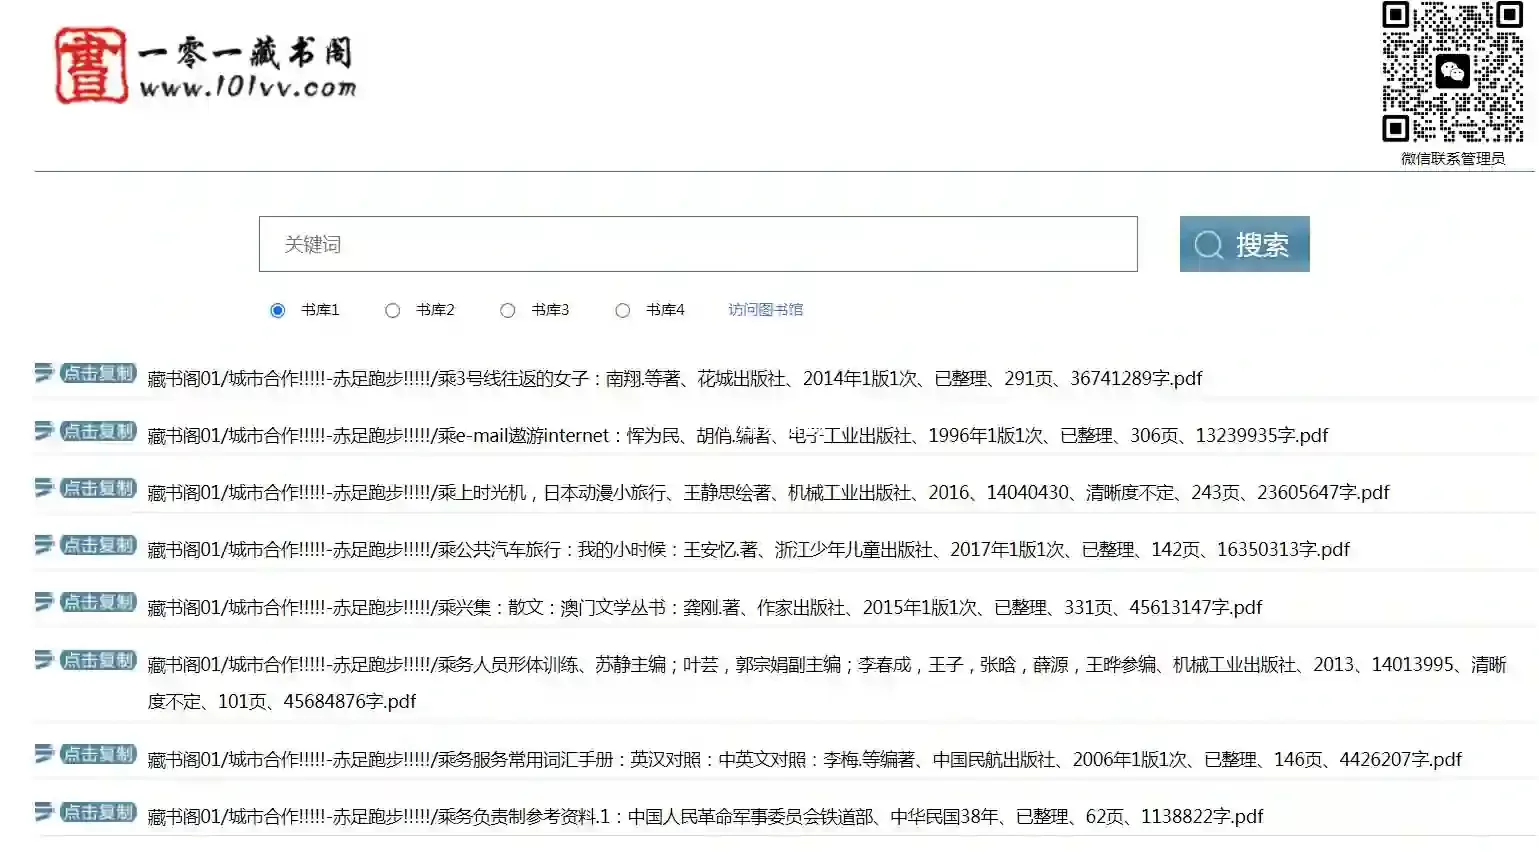
Task: Click 点击复制 for 乘公共汽车旅行 row
Action: click(98, 545)
